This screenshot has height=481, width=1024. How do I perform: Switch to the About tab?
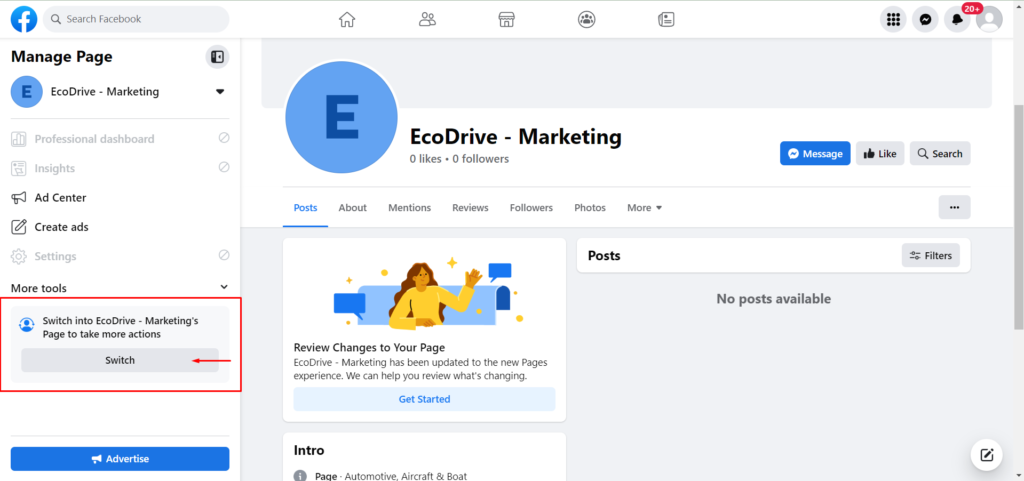pyautogui.click(x=353, y=208)
